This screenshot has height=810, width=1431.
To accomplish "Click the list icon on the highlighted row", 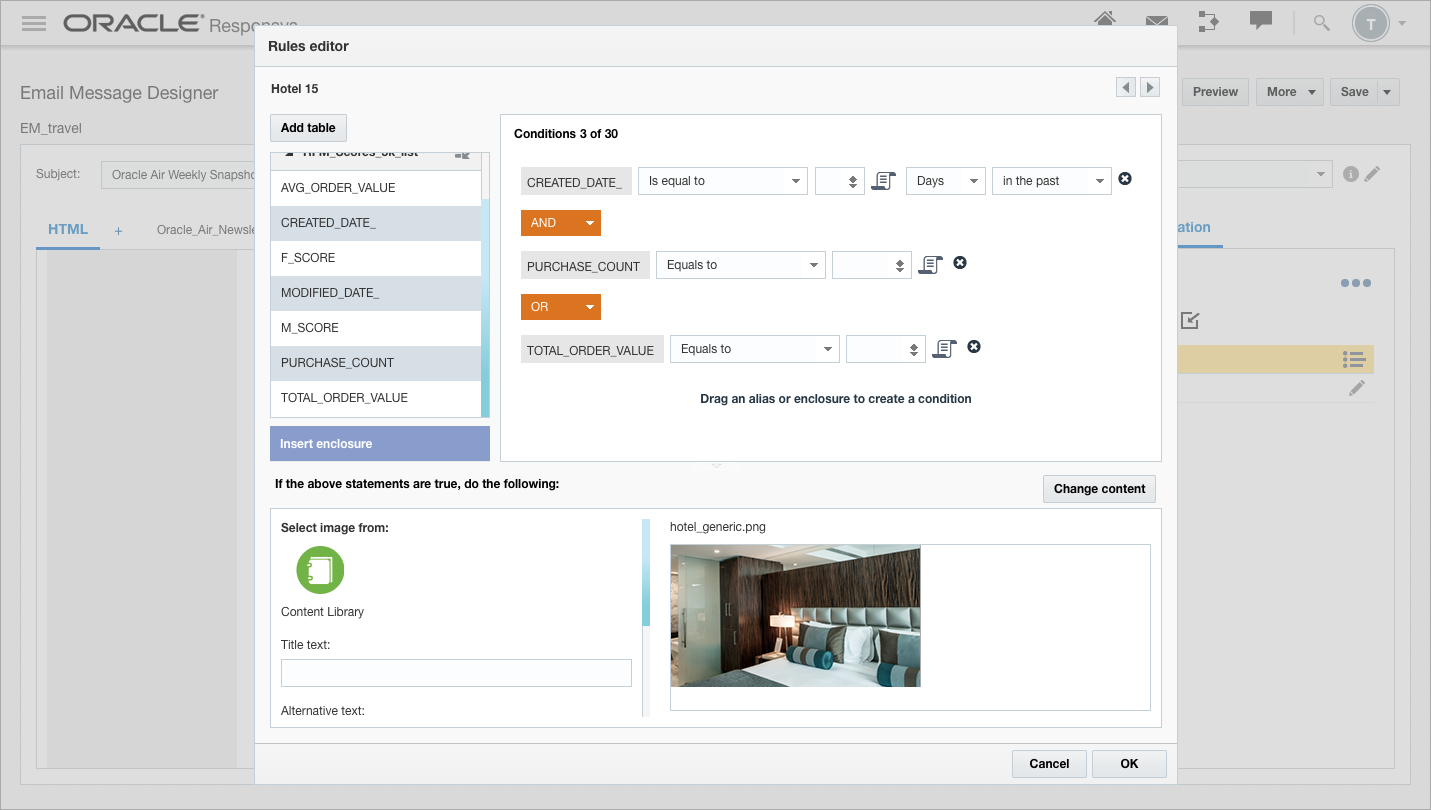I will click(x=1354, y=359).
